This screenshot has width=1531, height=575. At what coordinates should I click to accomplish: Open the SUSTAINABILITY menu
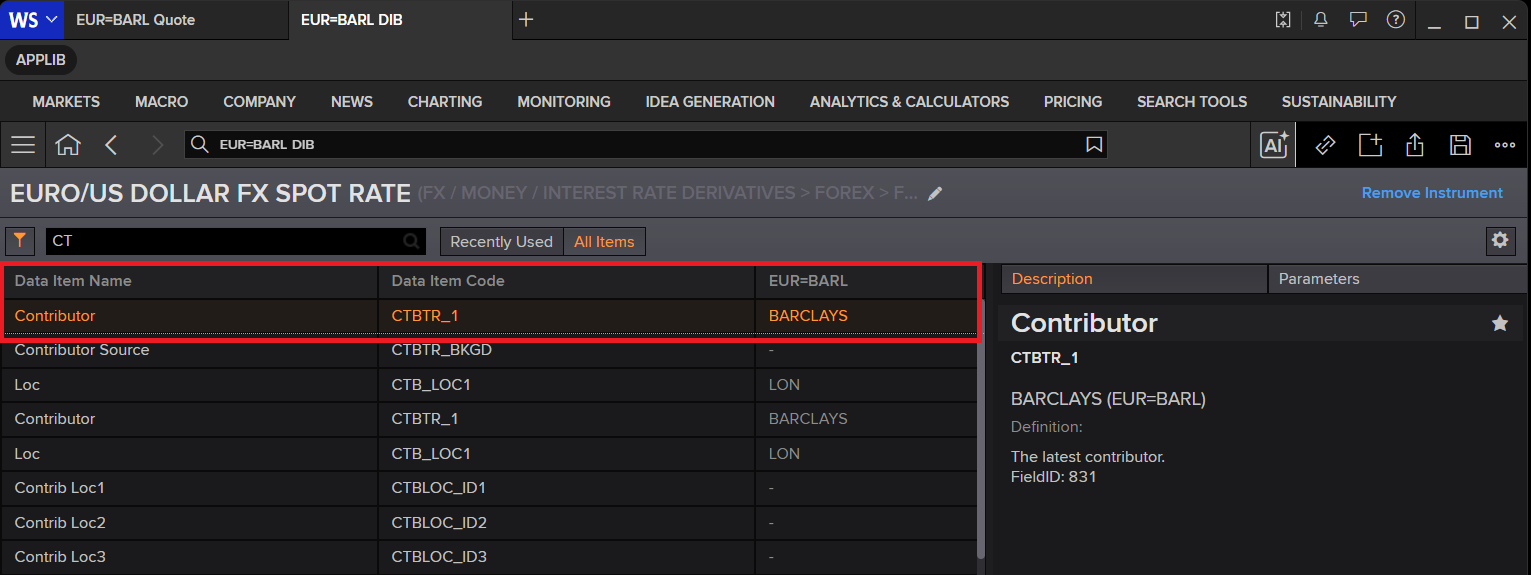[x=1339, y=102]
